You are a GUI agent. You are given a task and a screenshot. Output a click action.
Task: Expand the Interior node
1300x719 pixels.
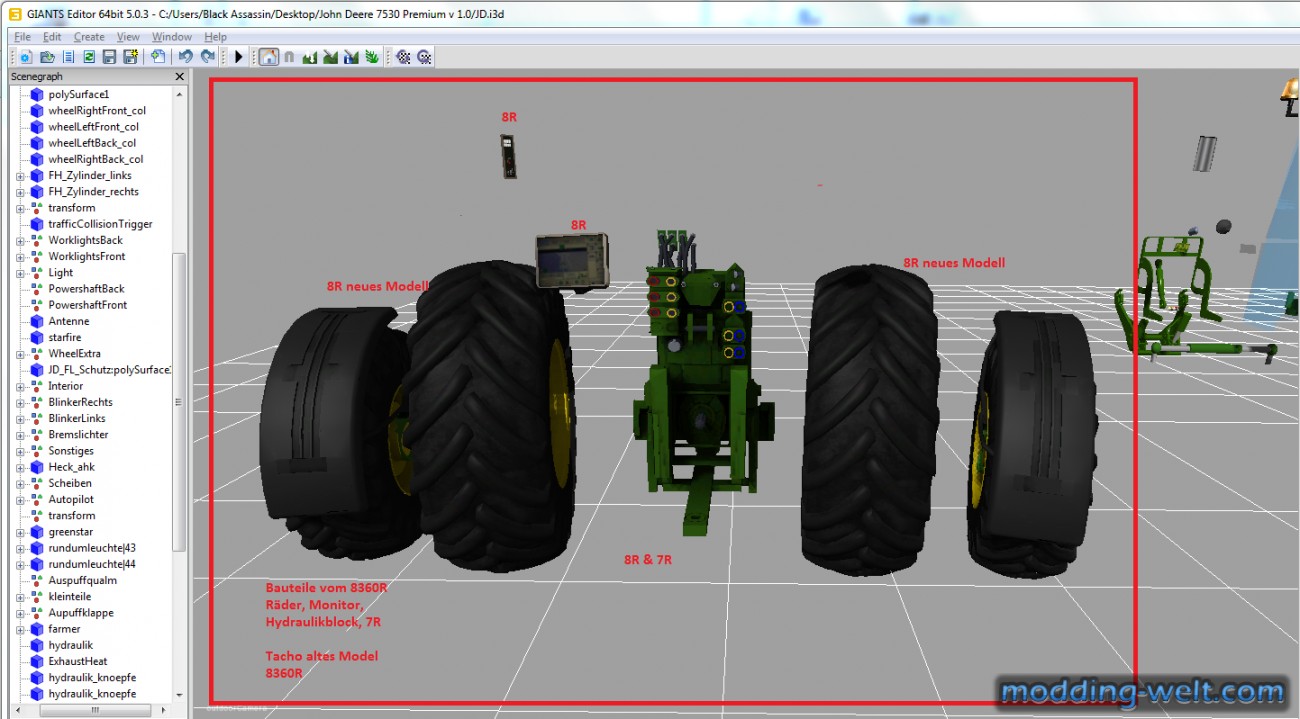(20, 386)
